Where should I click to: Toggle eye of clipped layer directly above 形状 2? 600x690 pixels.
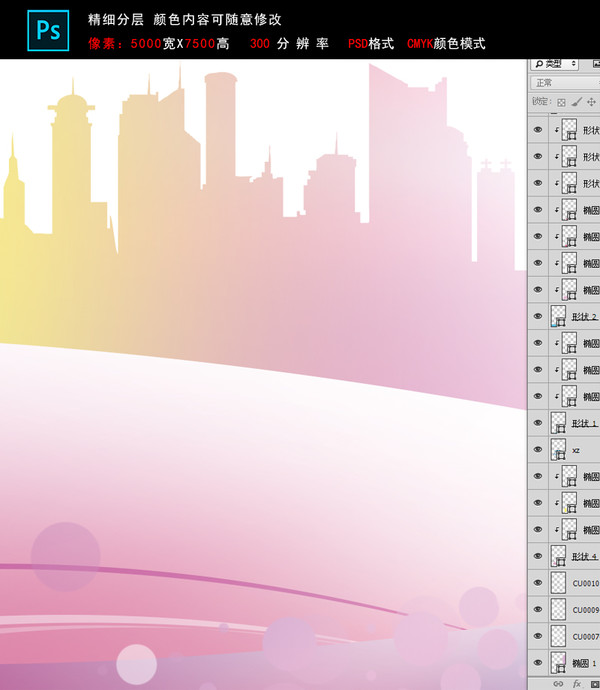click(537, 289)
